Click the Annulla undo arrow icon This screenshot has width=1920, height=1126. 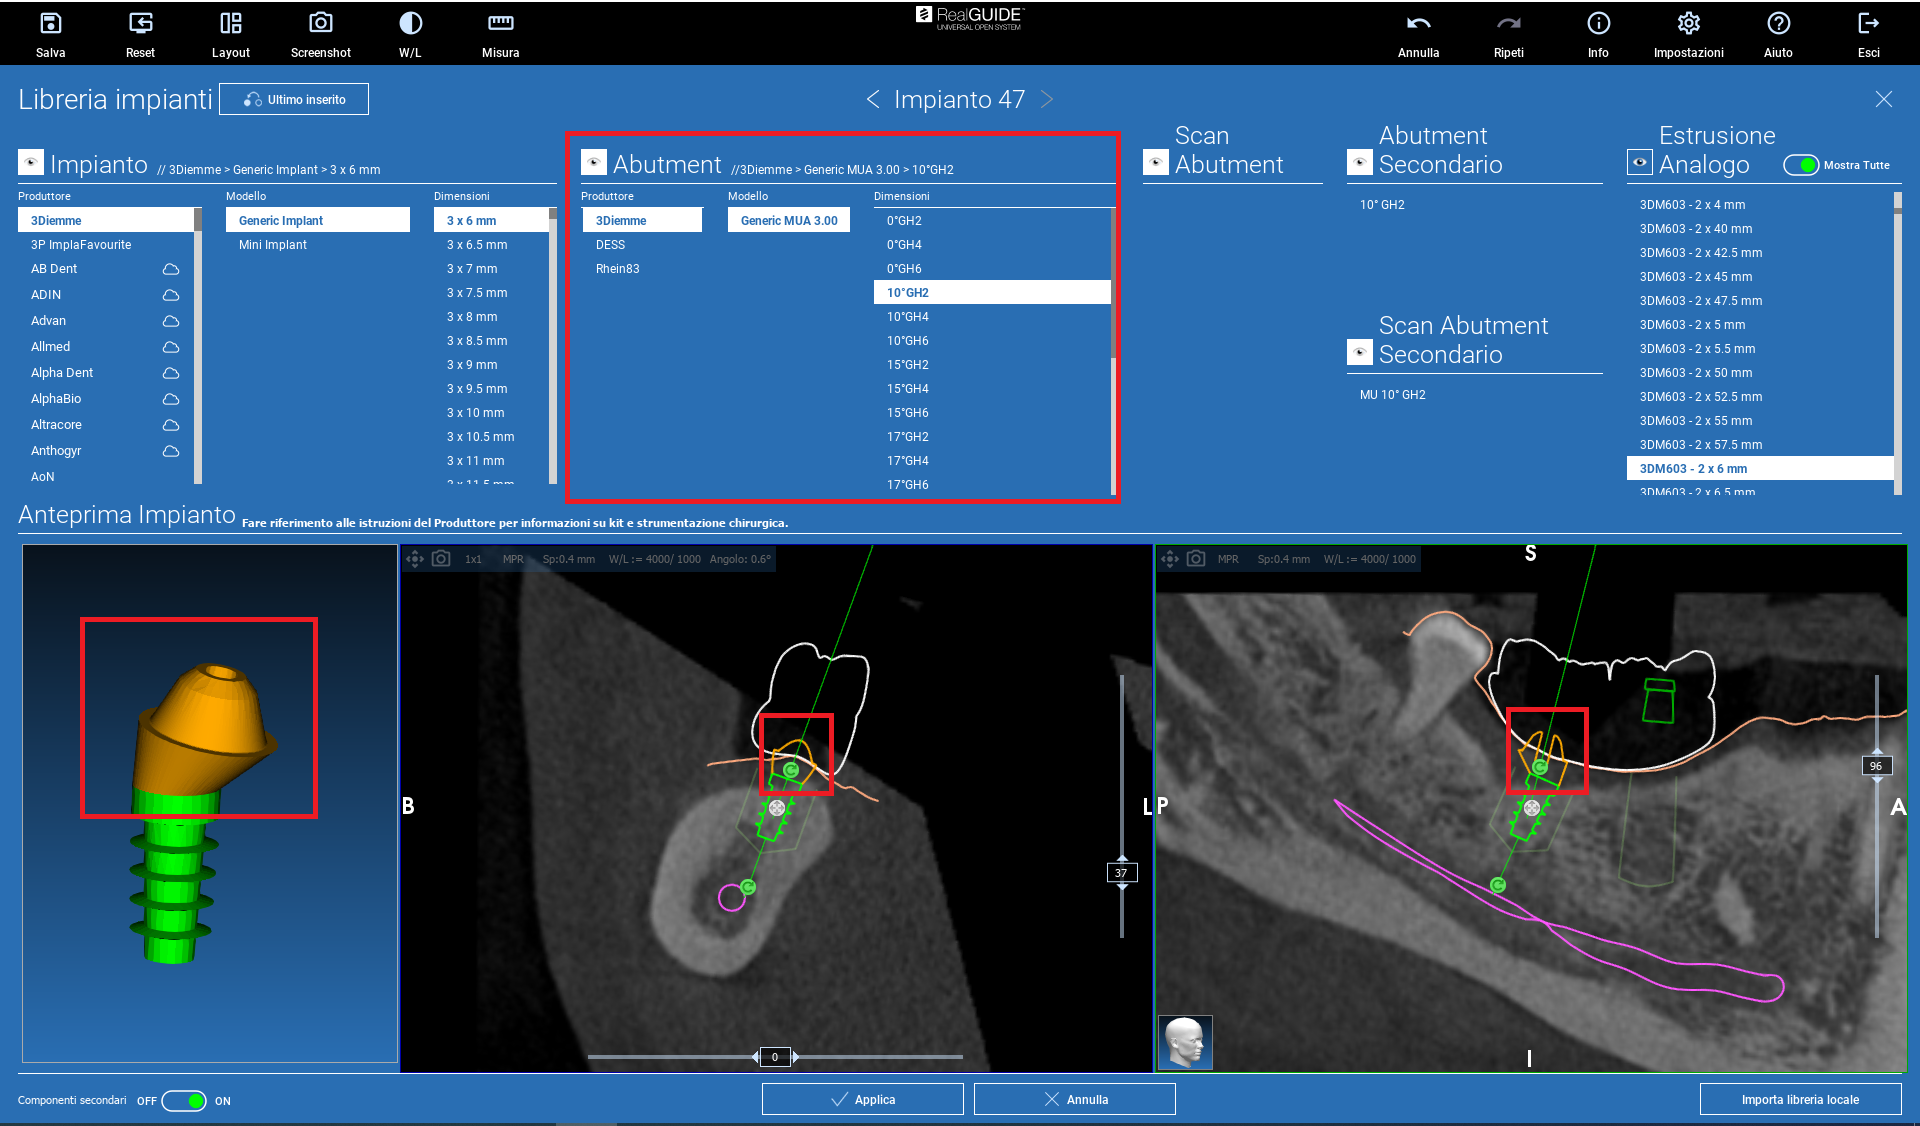tap(1418, 24)
